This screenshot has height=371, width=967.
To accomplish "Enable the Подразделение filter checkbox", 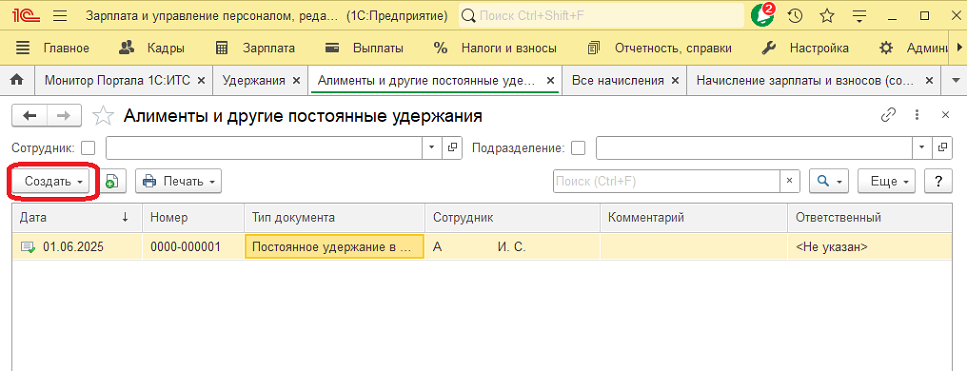I will pos(578,148).
